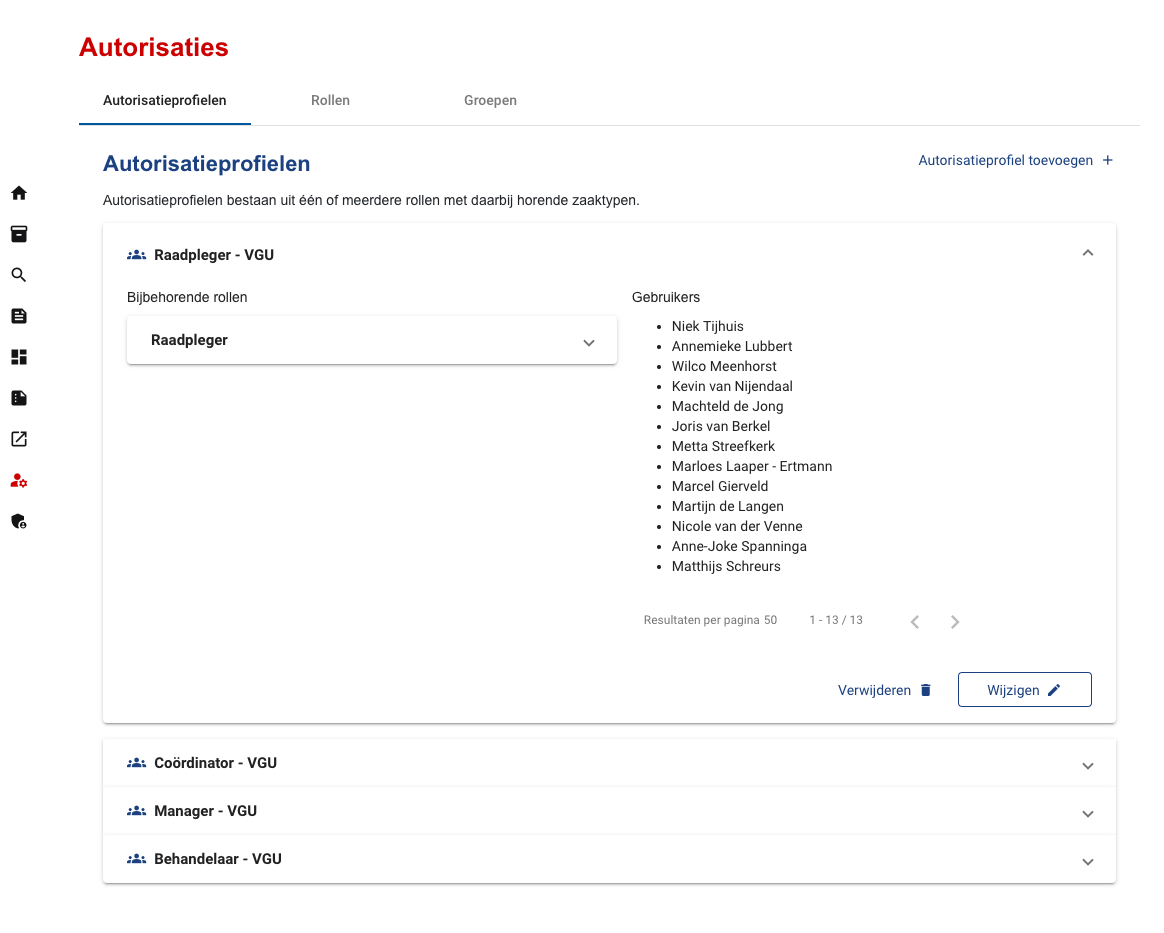Click pencil icon in Wijzigen button
1164x933 pixels.
point(1054,690)
